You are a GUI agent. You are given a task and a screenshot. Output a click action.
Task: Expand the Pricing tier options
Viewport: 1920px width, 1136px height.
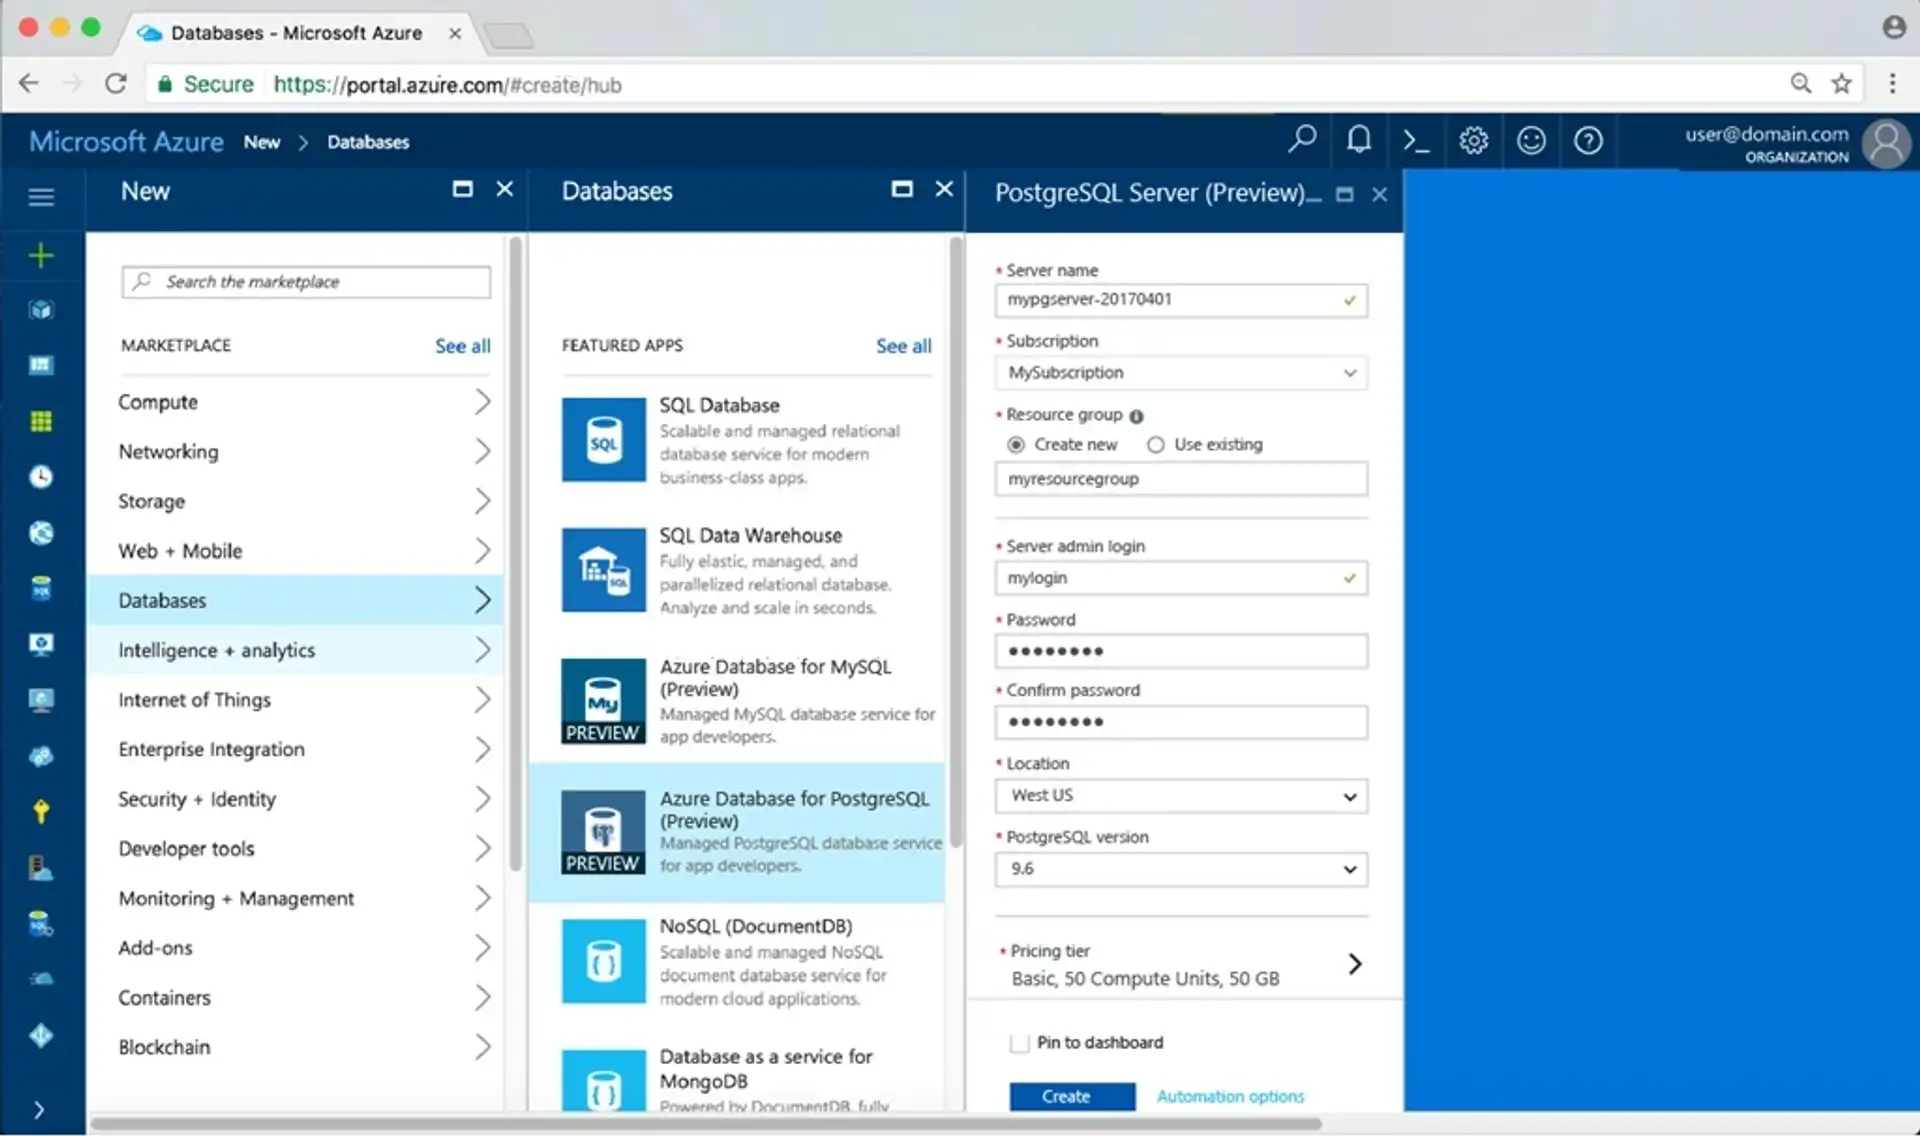coord(1354,964)
